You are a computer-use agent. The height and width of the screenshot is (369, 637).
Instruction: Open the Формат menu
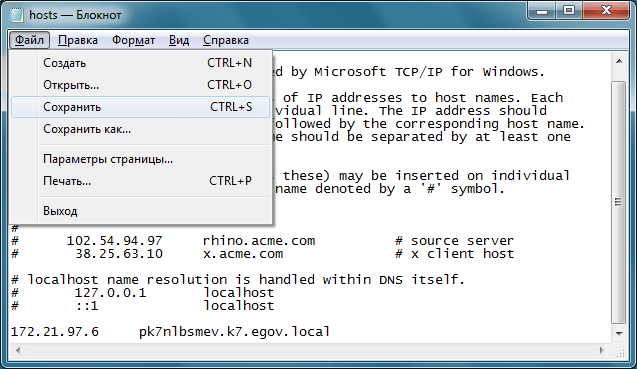coord(133,40)
